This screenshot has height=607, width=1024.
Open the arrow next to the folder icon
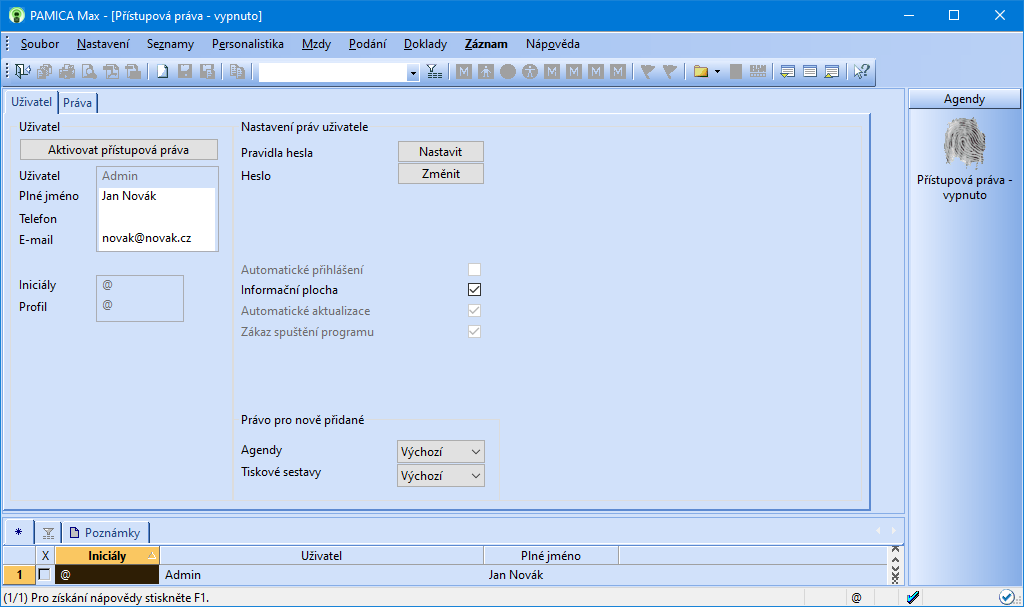click(717, 71)
